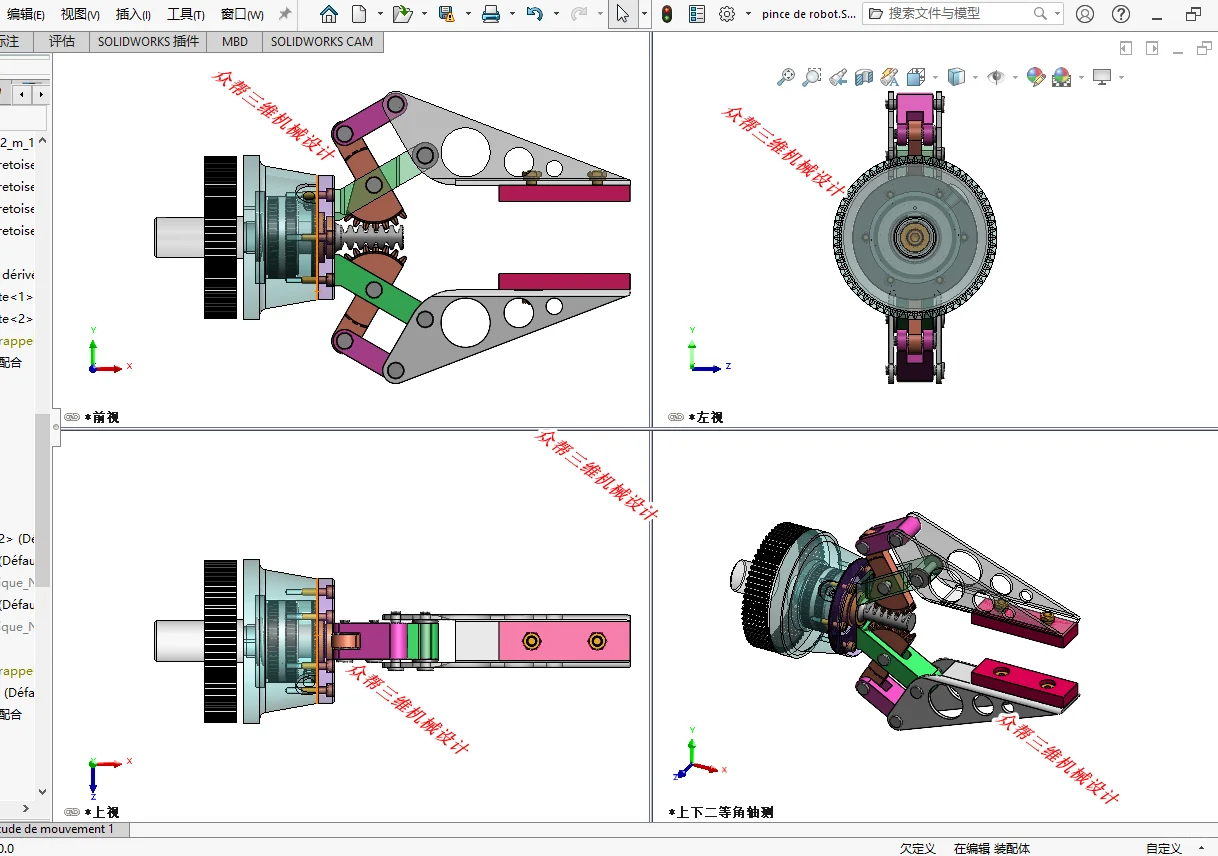1218x856 pixels.
Task: Pin the menu bar with pushpin
Action: click(285, 14)
